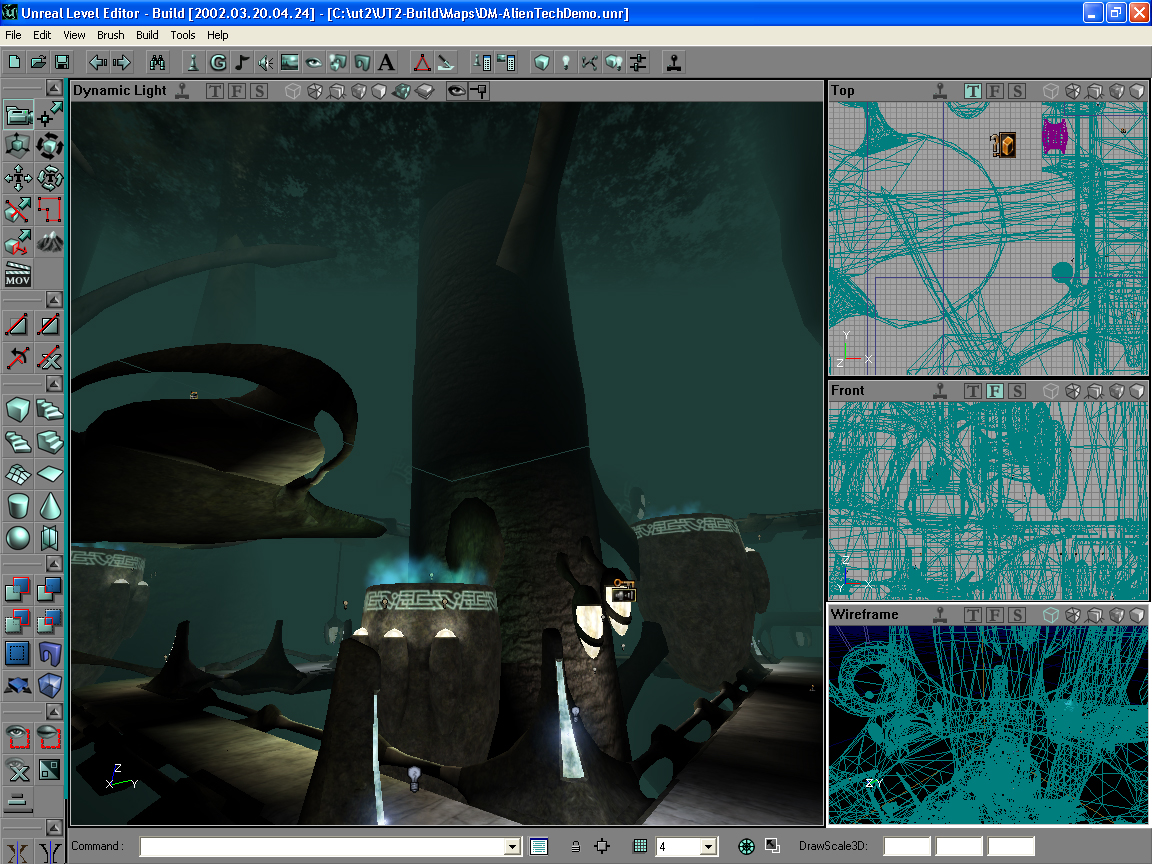
Task: Collapse the top toolbox section arrow
Action: tap(55, 89)
